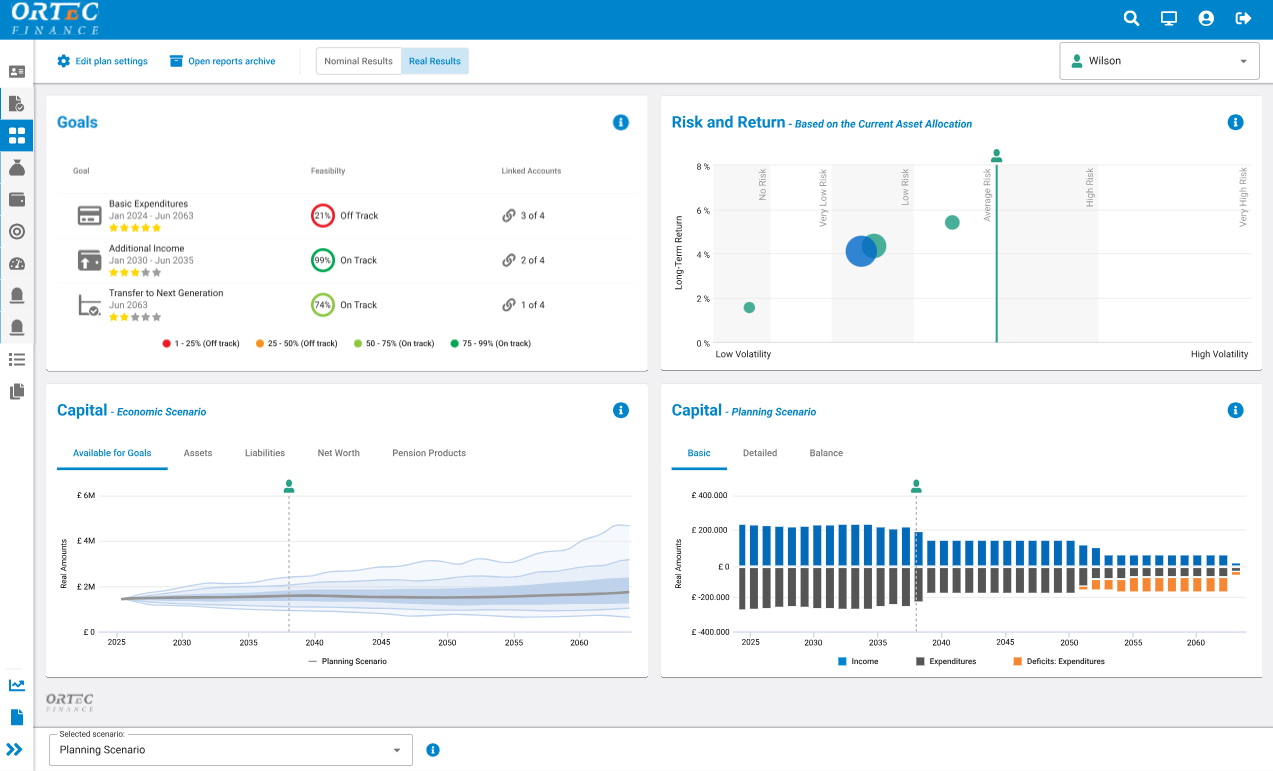Switch to the Liabilities tab

tap(265, 453)
